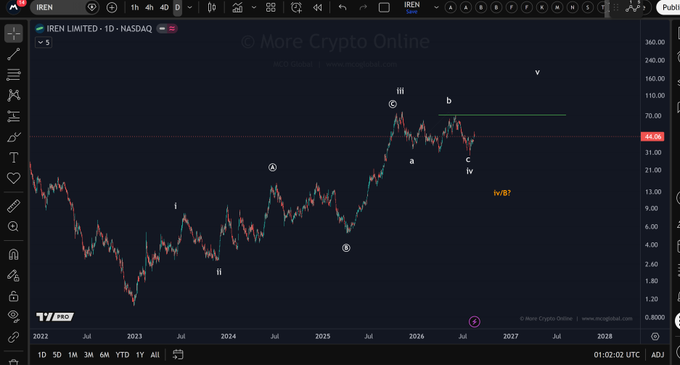Click the pink data mode indicator

pyautogui.click(x=172, y=29)
